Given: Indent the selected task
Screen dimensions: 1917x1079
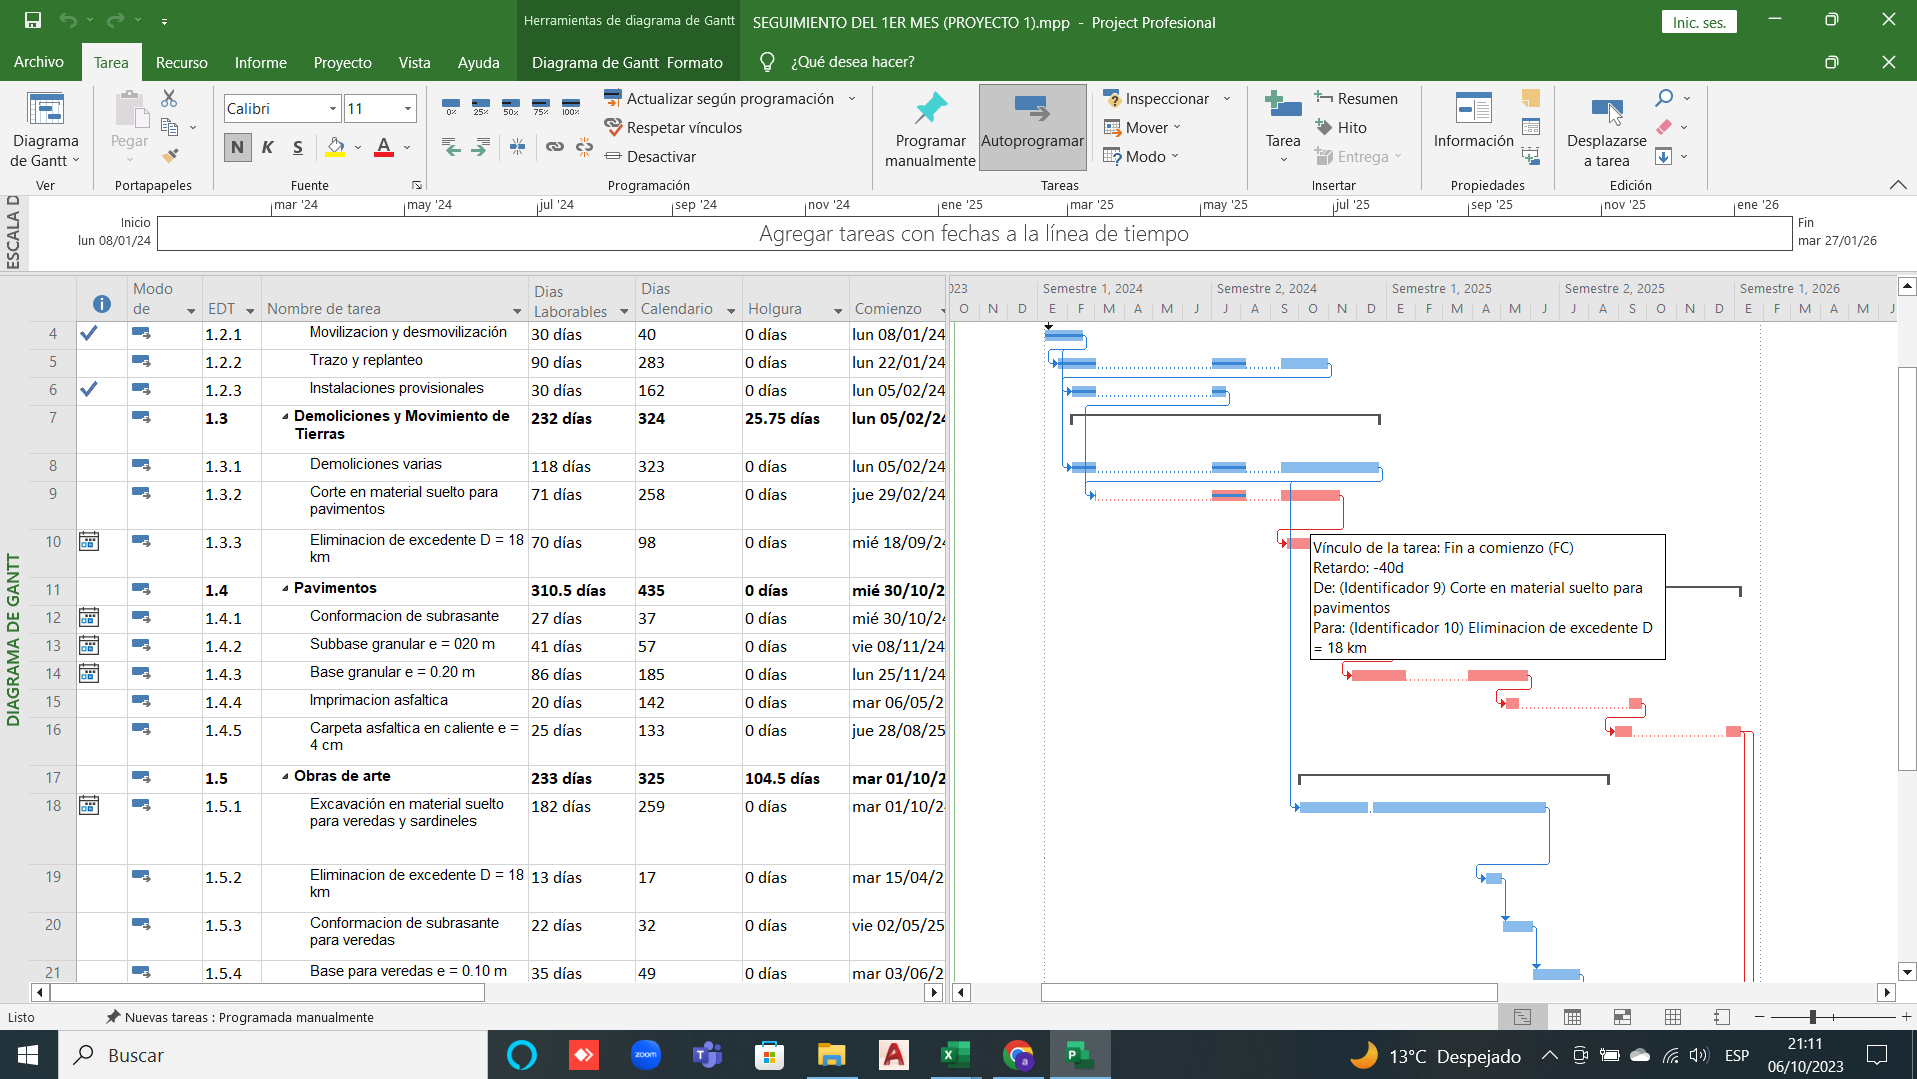Looking at the screenshot, I should click(x=481, y=147).
